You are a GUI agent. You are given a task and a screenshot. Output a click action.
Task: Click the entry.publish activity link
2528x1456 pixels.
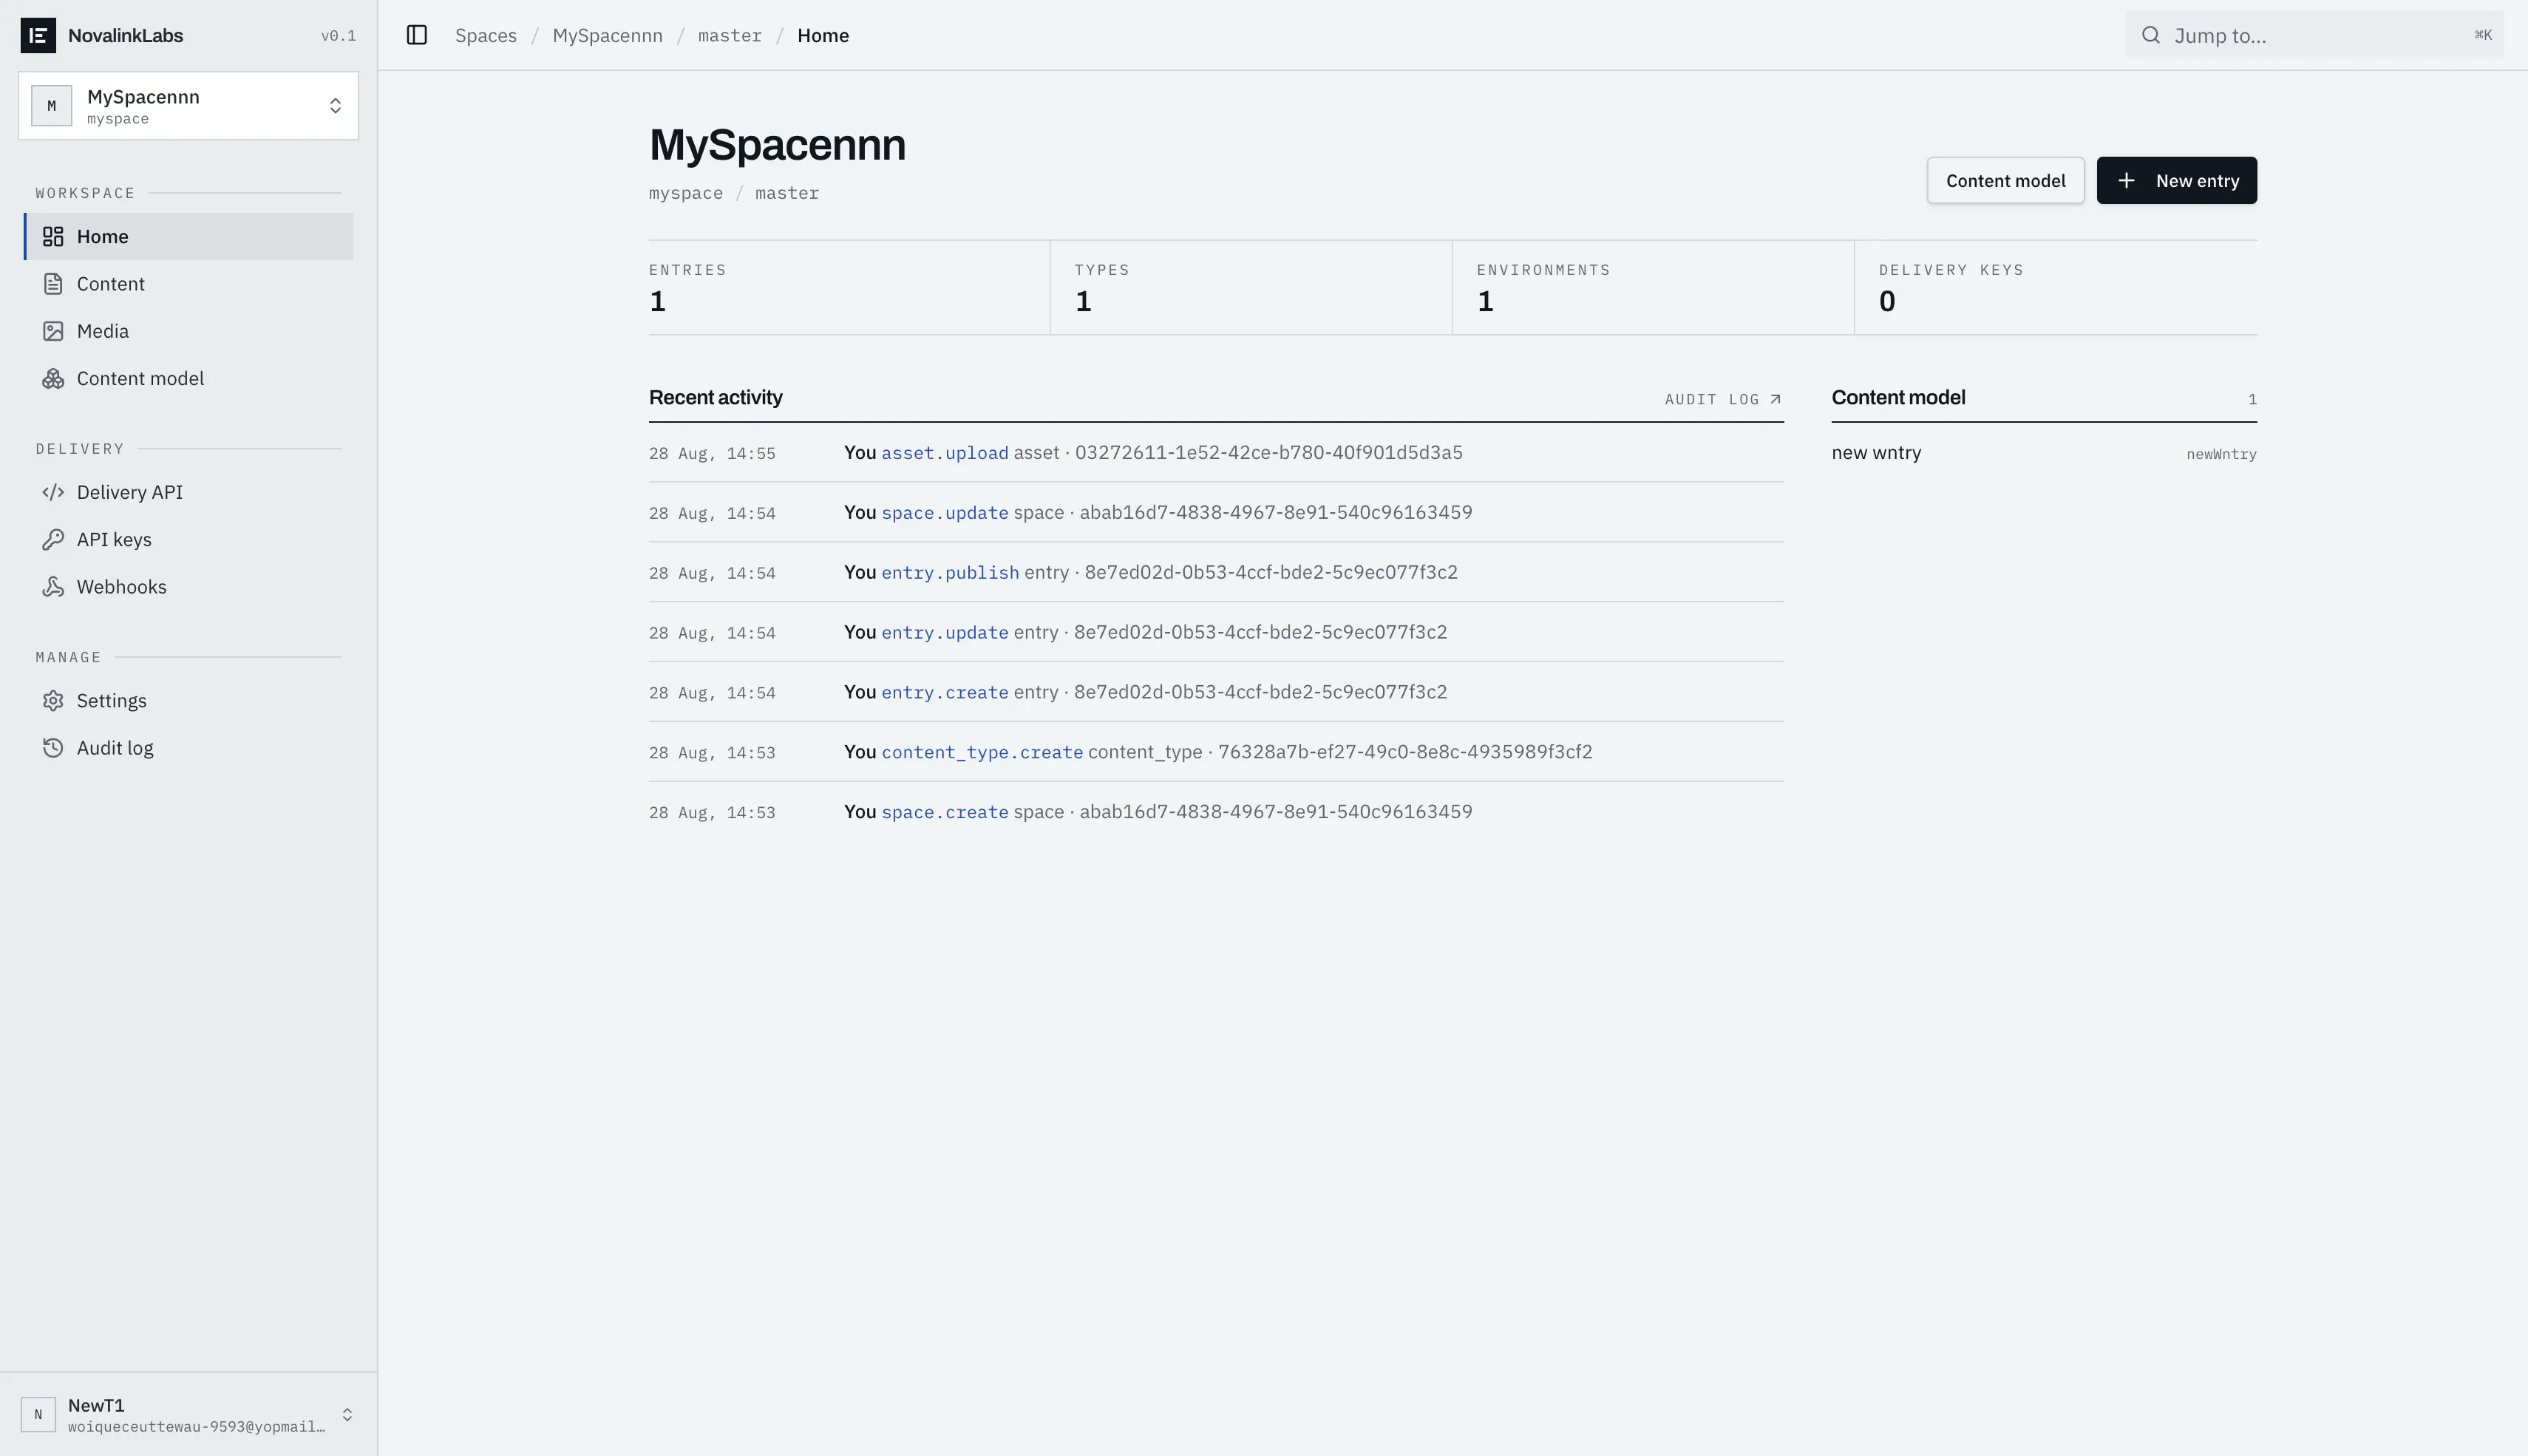(950, 573)
